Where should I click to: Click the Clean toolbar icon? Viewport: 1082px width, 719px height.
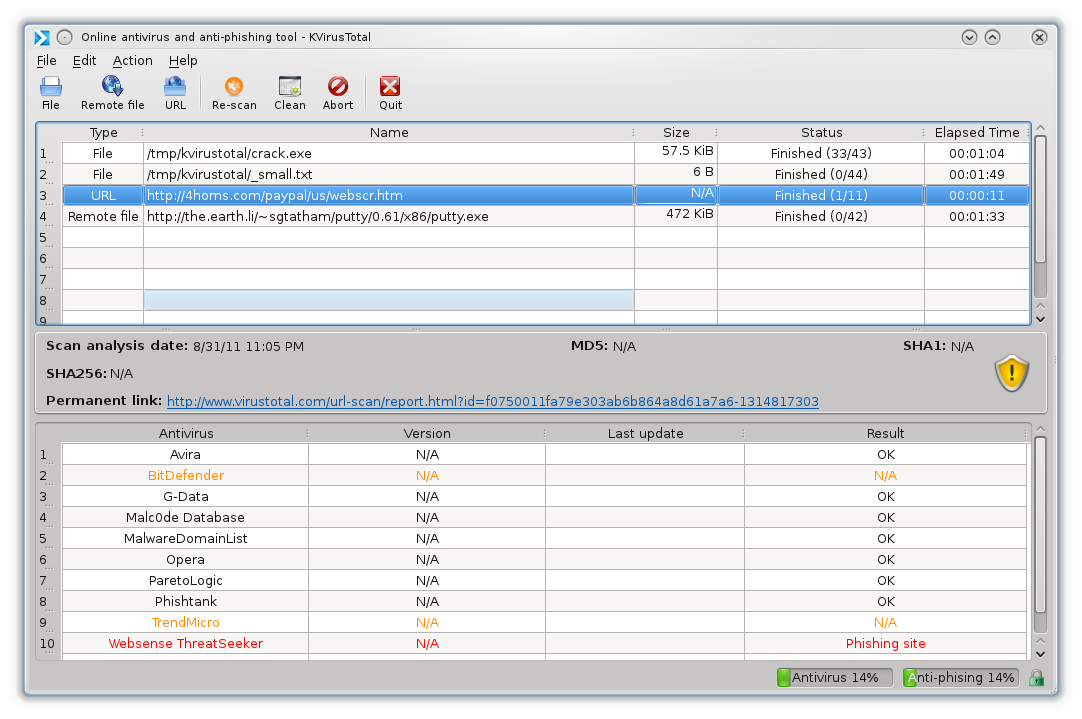click(x=290, y=93)
